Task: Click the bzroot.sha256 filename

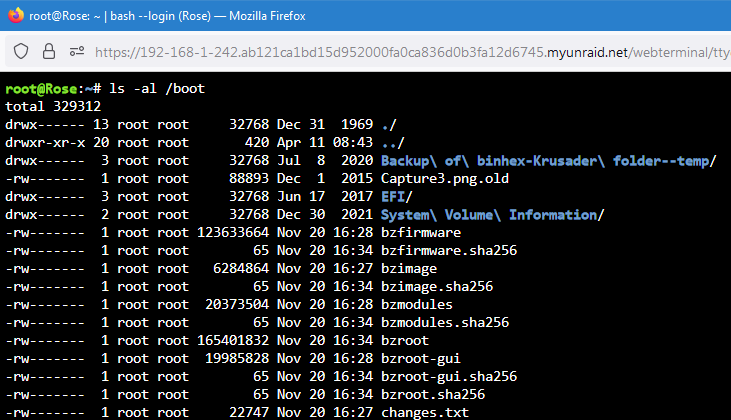Action: click(x=433, y=395)
